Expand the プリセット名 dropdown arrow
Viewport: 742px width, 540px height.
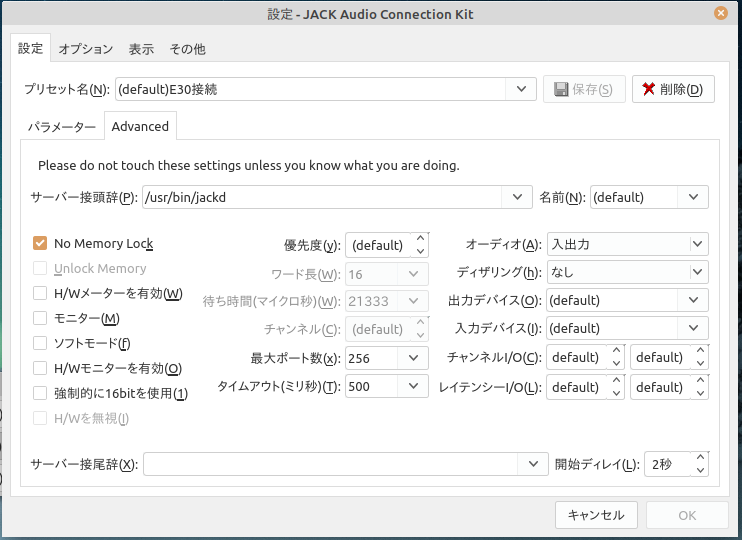click(x=521, y=89)
